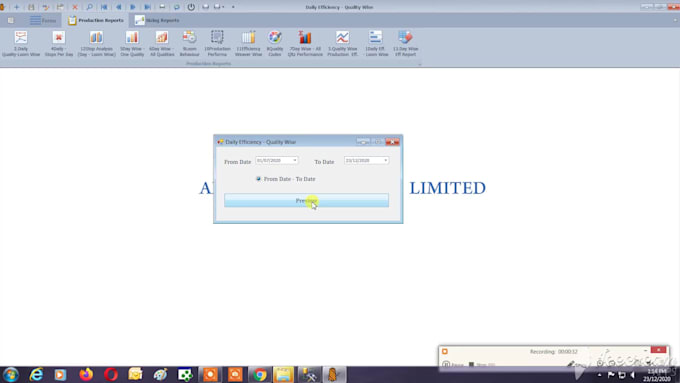The width and height of the screenshot is (680, 383).
Task: Switch to the Forms tab
Action: click(x=43, y=20)
